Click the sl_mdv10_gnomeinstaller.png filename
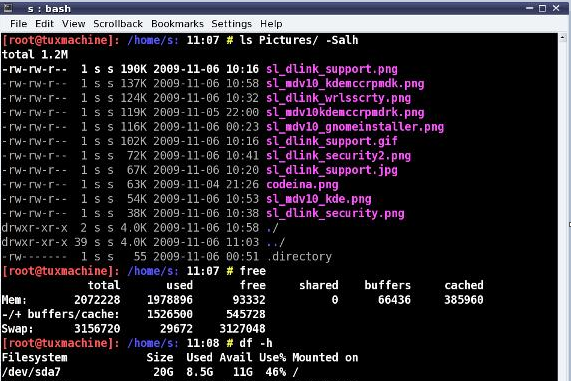 355,127
